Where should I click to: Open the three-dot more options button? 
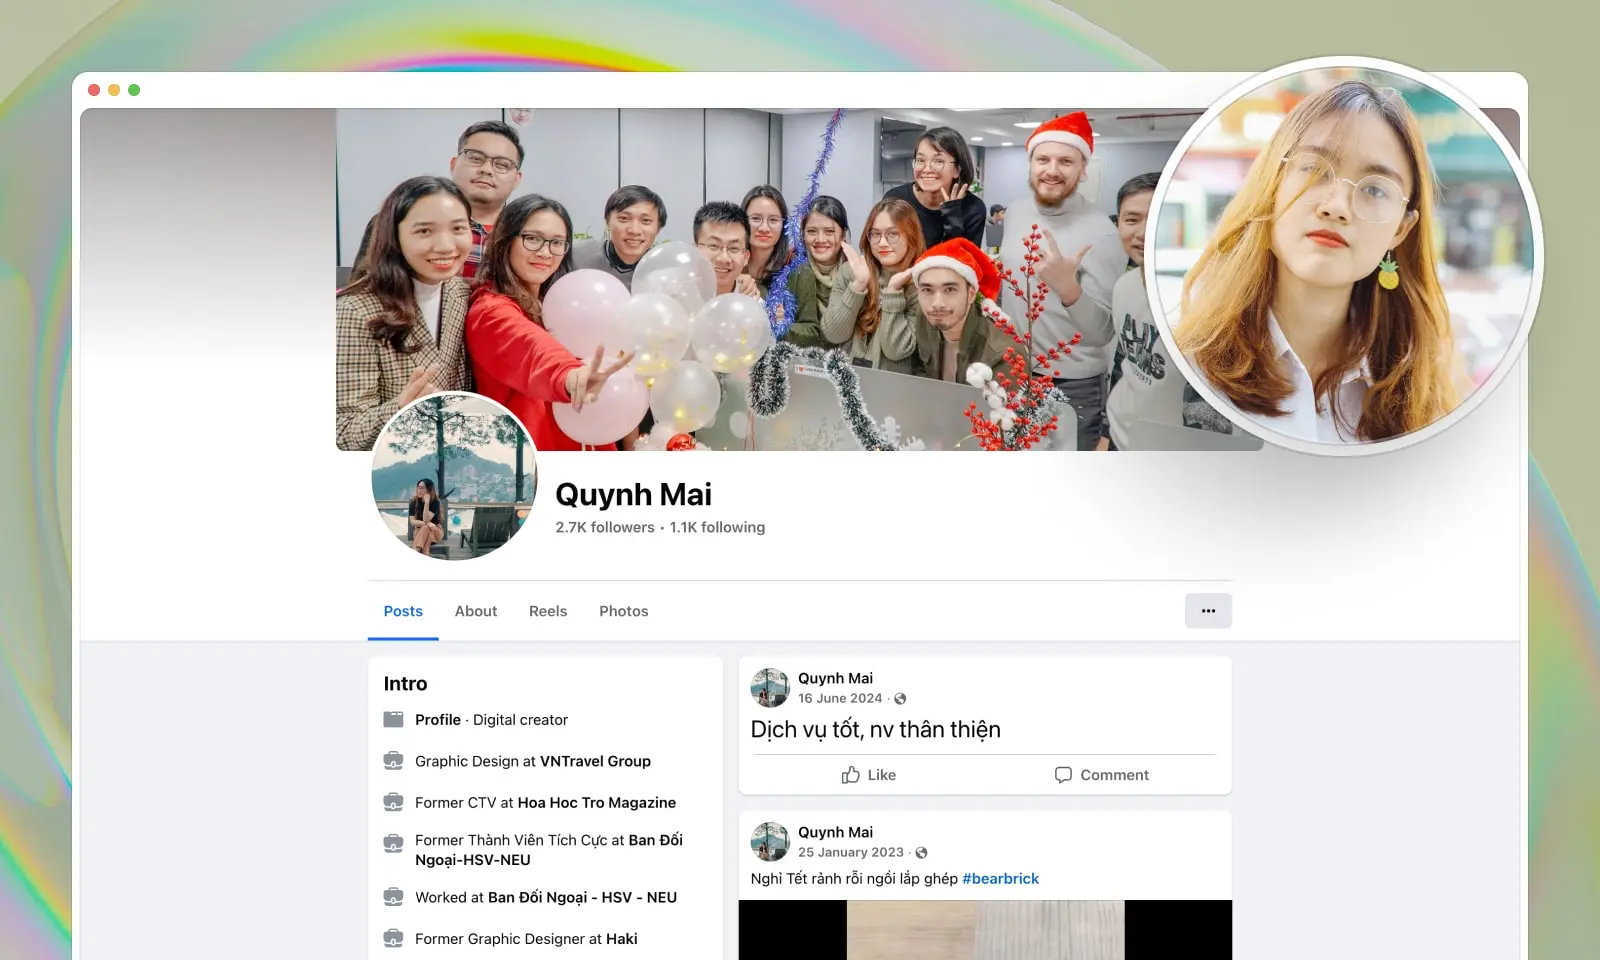coord(1208,611)
